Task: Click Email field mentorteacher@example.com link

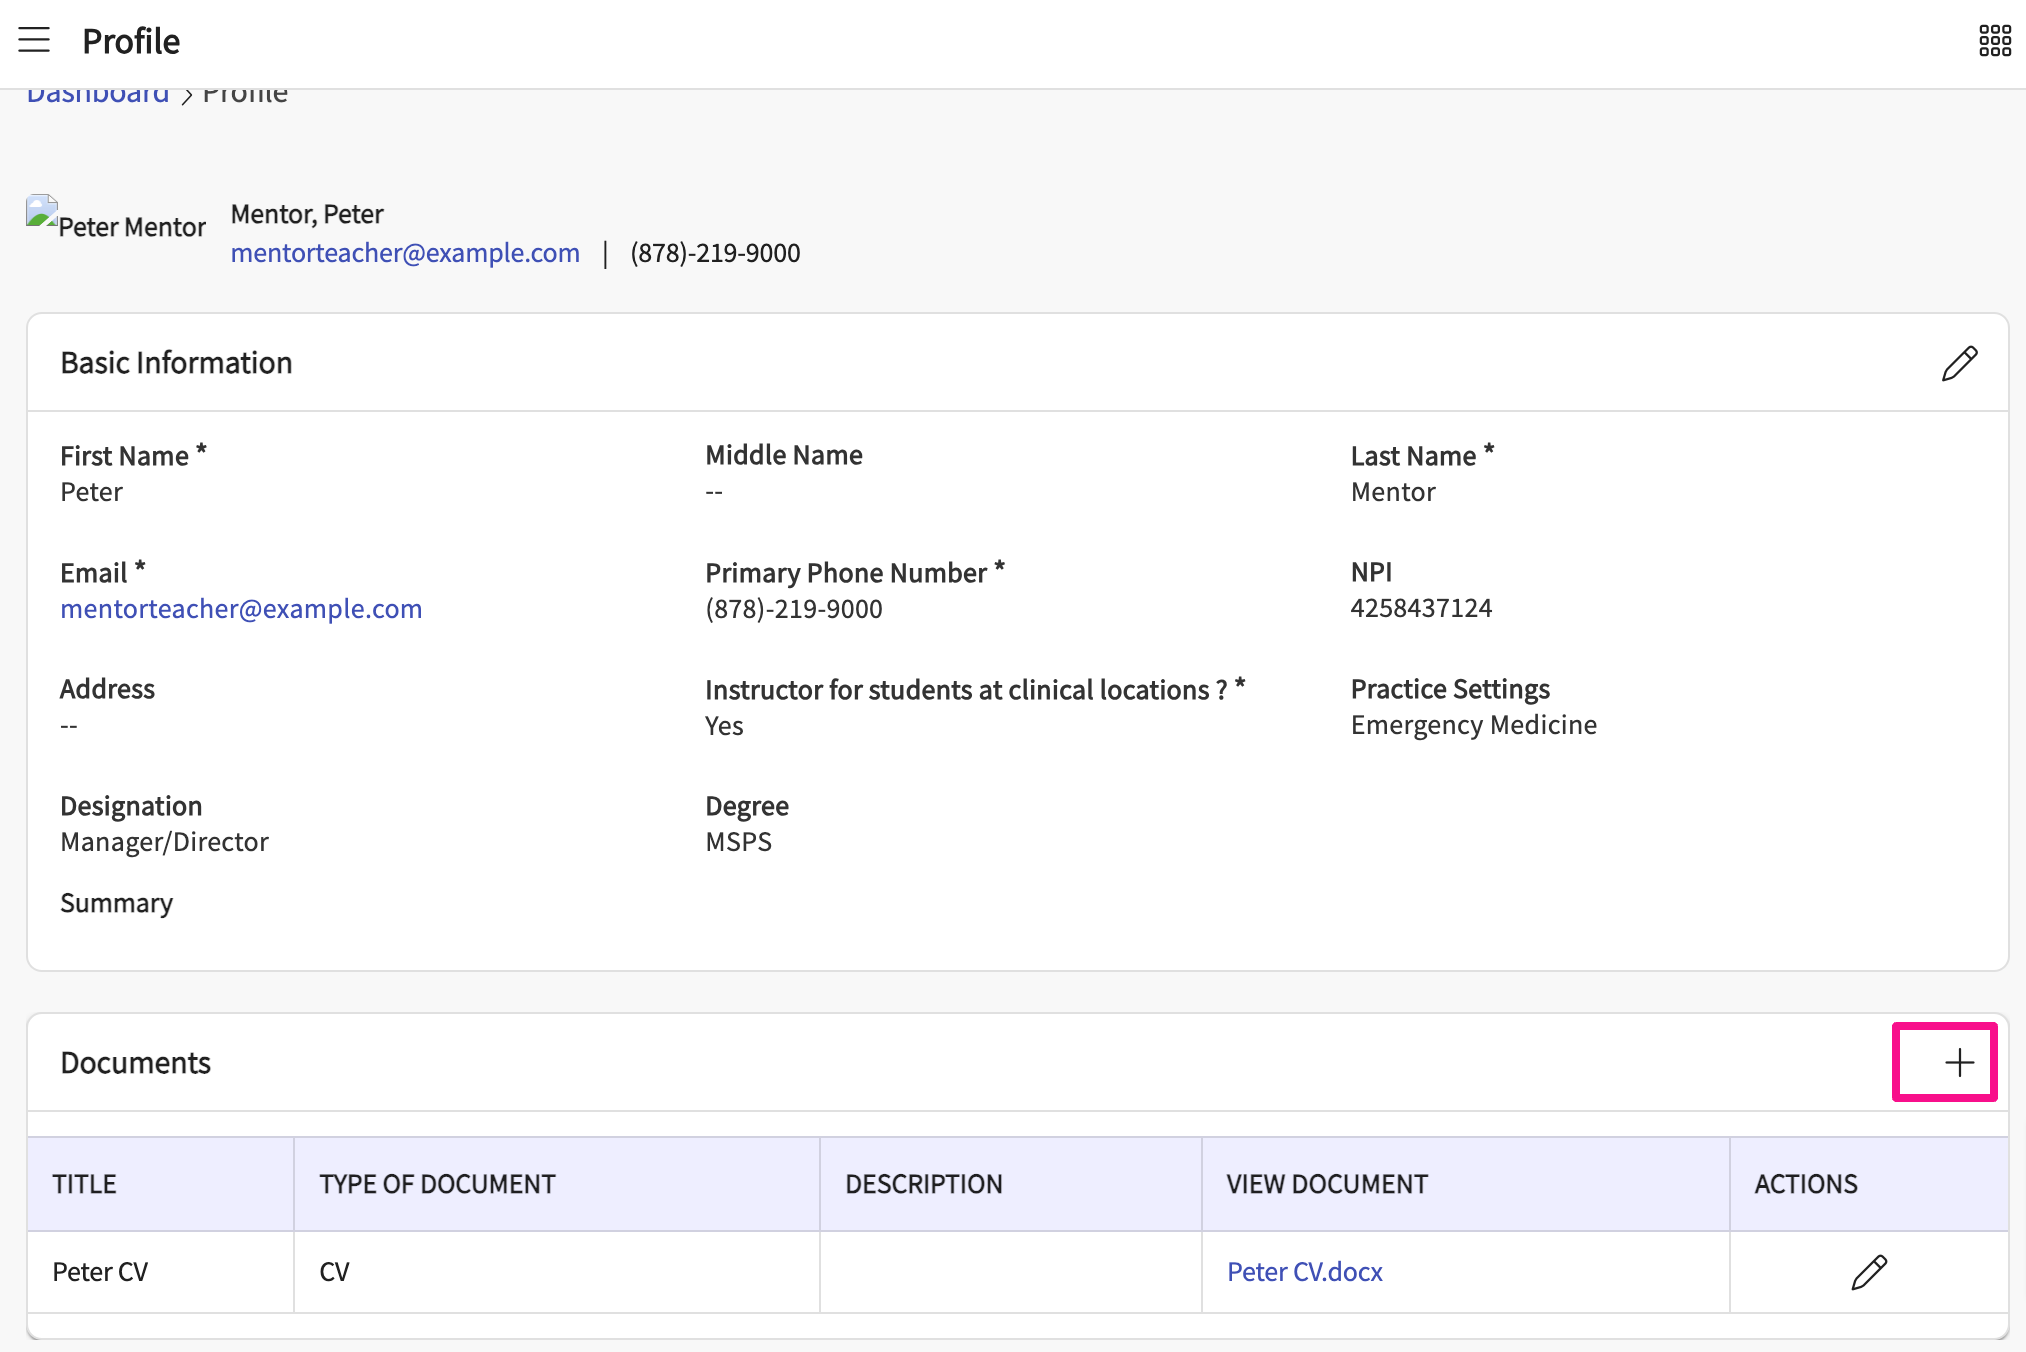Action: point(241,609)
